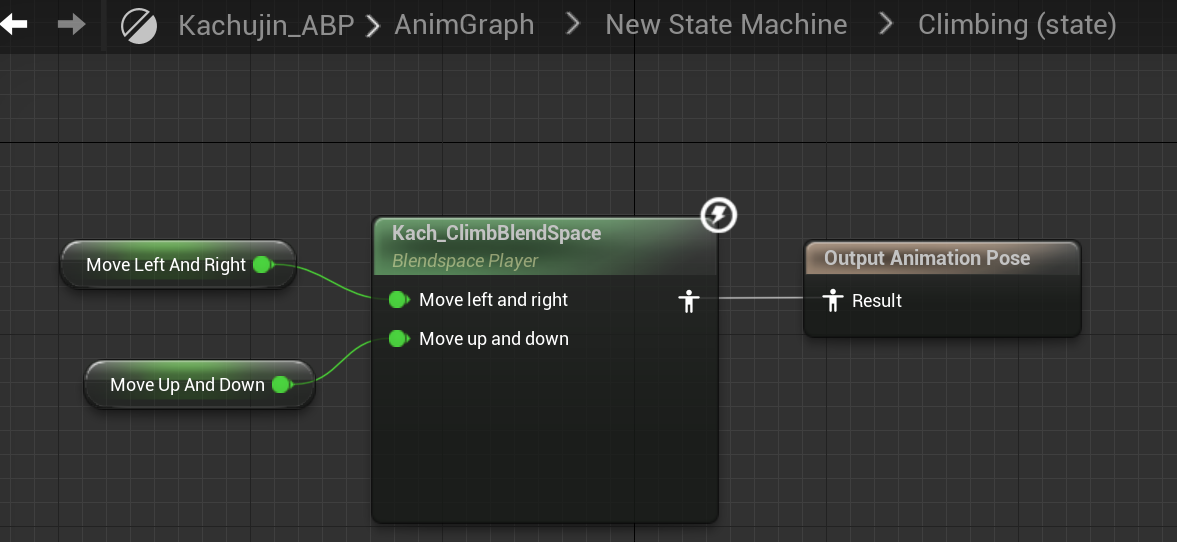Expand the chevron after New State Machine

[x=885, y=25]
